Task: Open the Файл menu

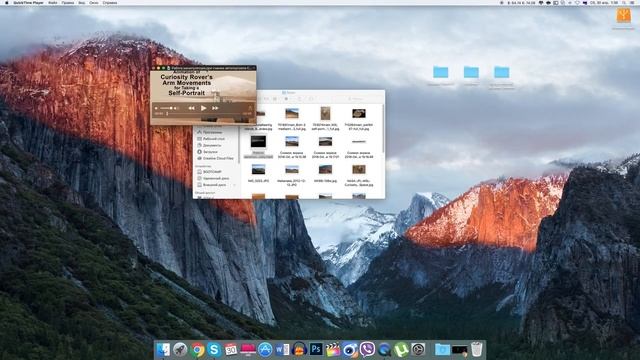Action: click(x=53, y=2)
